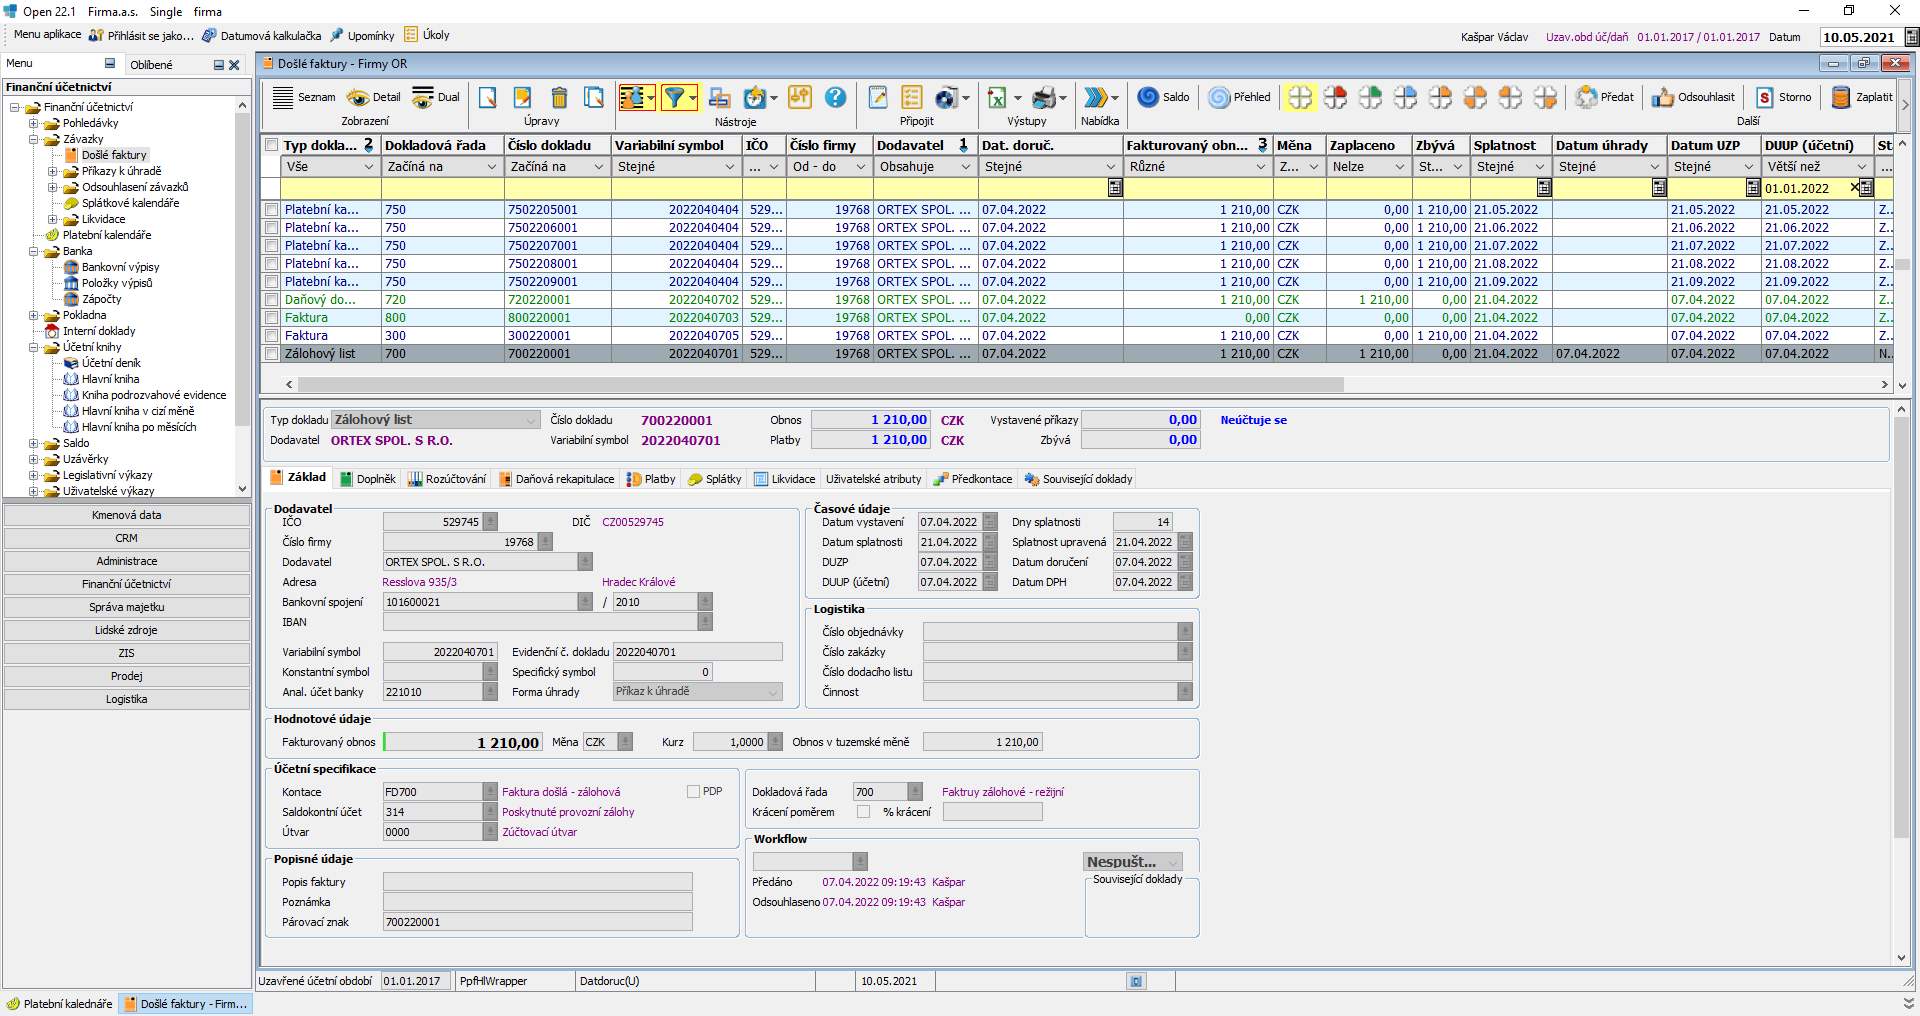The width and height of the screenshot is (1920, 1016).
Task: Open the Daňová rekapitulace tab
Action: click(556, 479)
